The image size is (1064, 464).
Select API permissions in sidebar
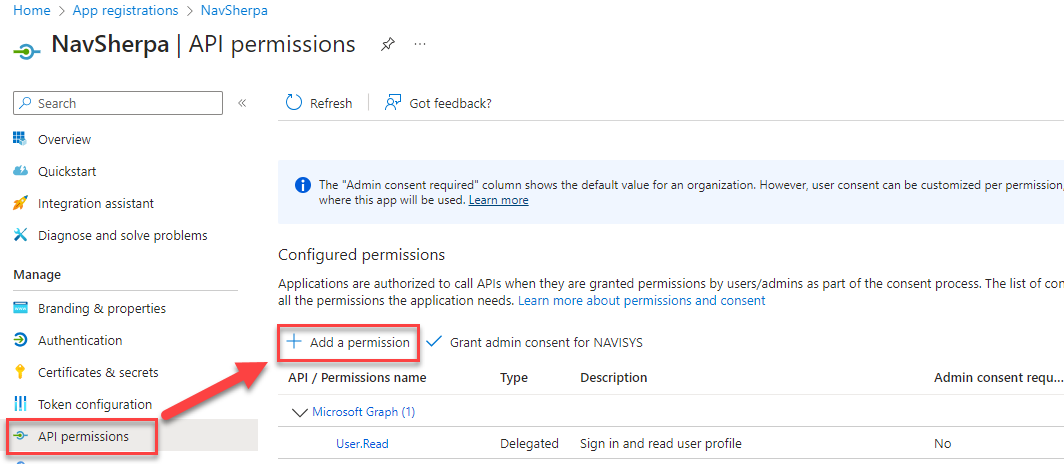click(x=83, y=437)
